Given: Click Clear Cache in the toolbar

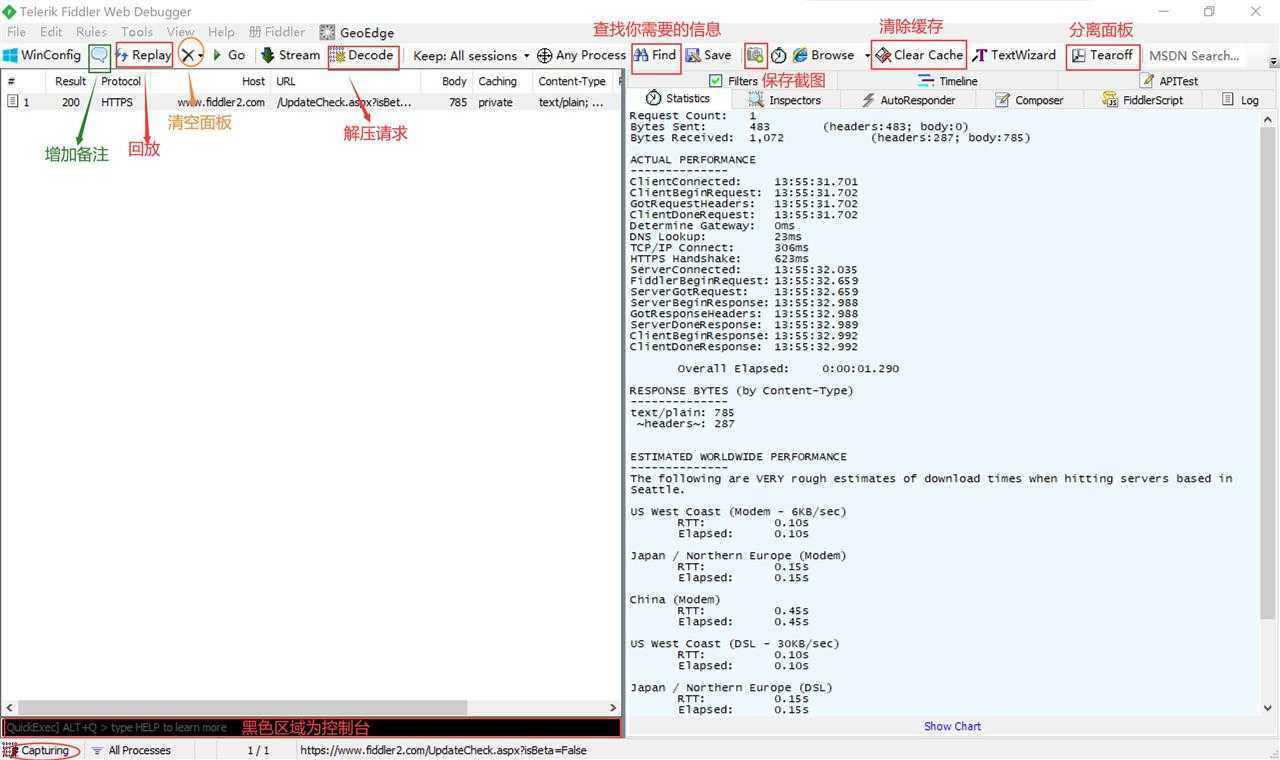Looking at the screenshot, I should [920, 55].
